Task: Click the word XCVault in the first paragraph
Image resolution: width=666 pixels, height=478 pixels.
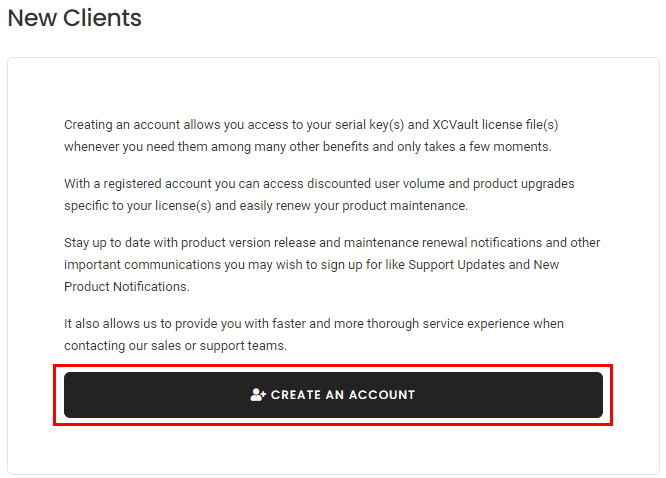Action: [455, 124]
